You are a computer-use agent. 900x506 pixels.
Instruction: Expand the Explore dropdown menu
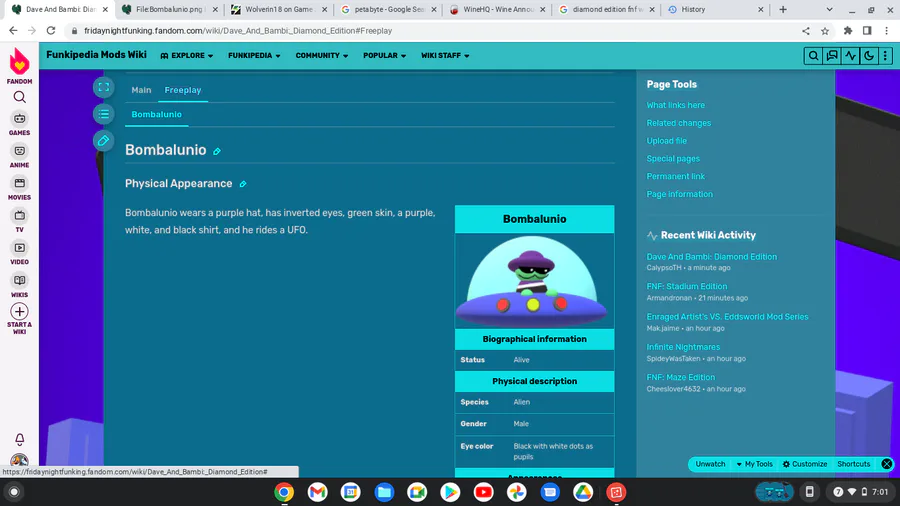coord(187,56)
